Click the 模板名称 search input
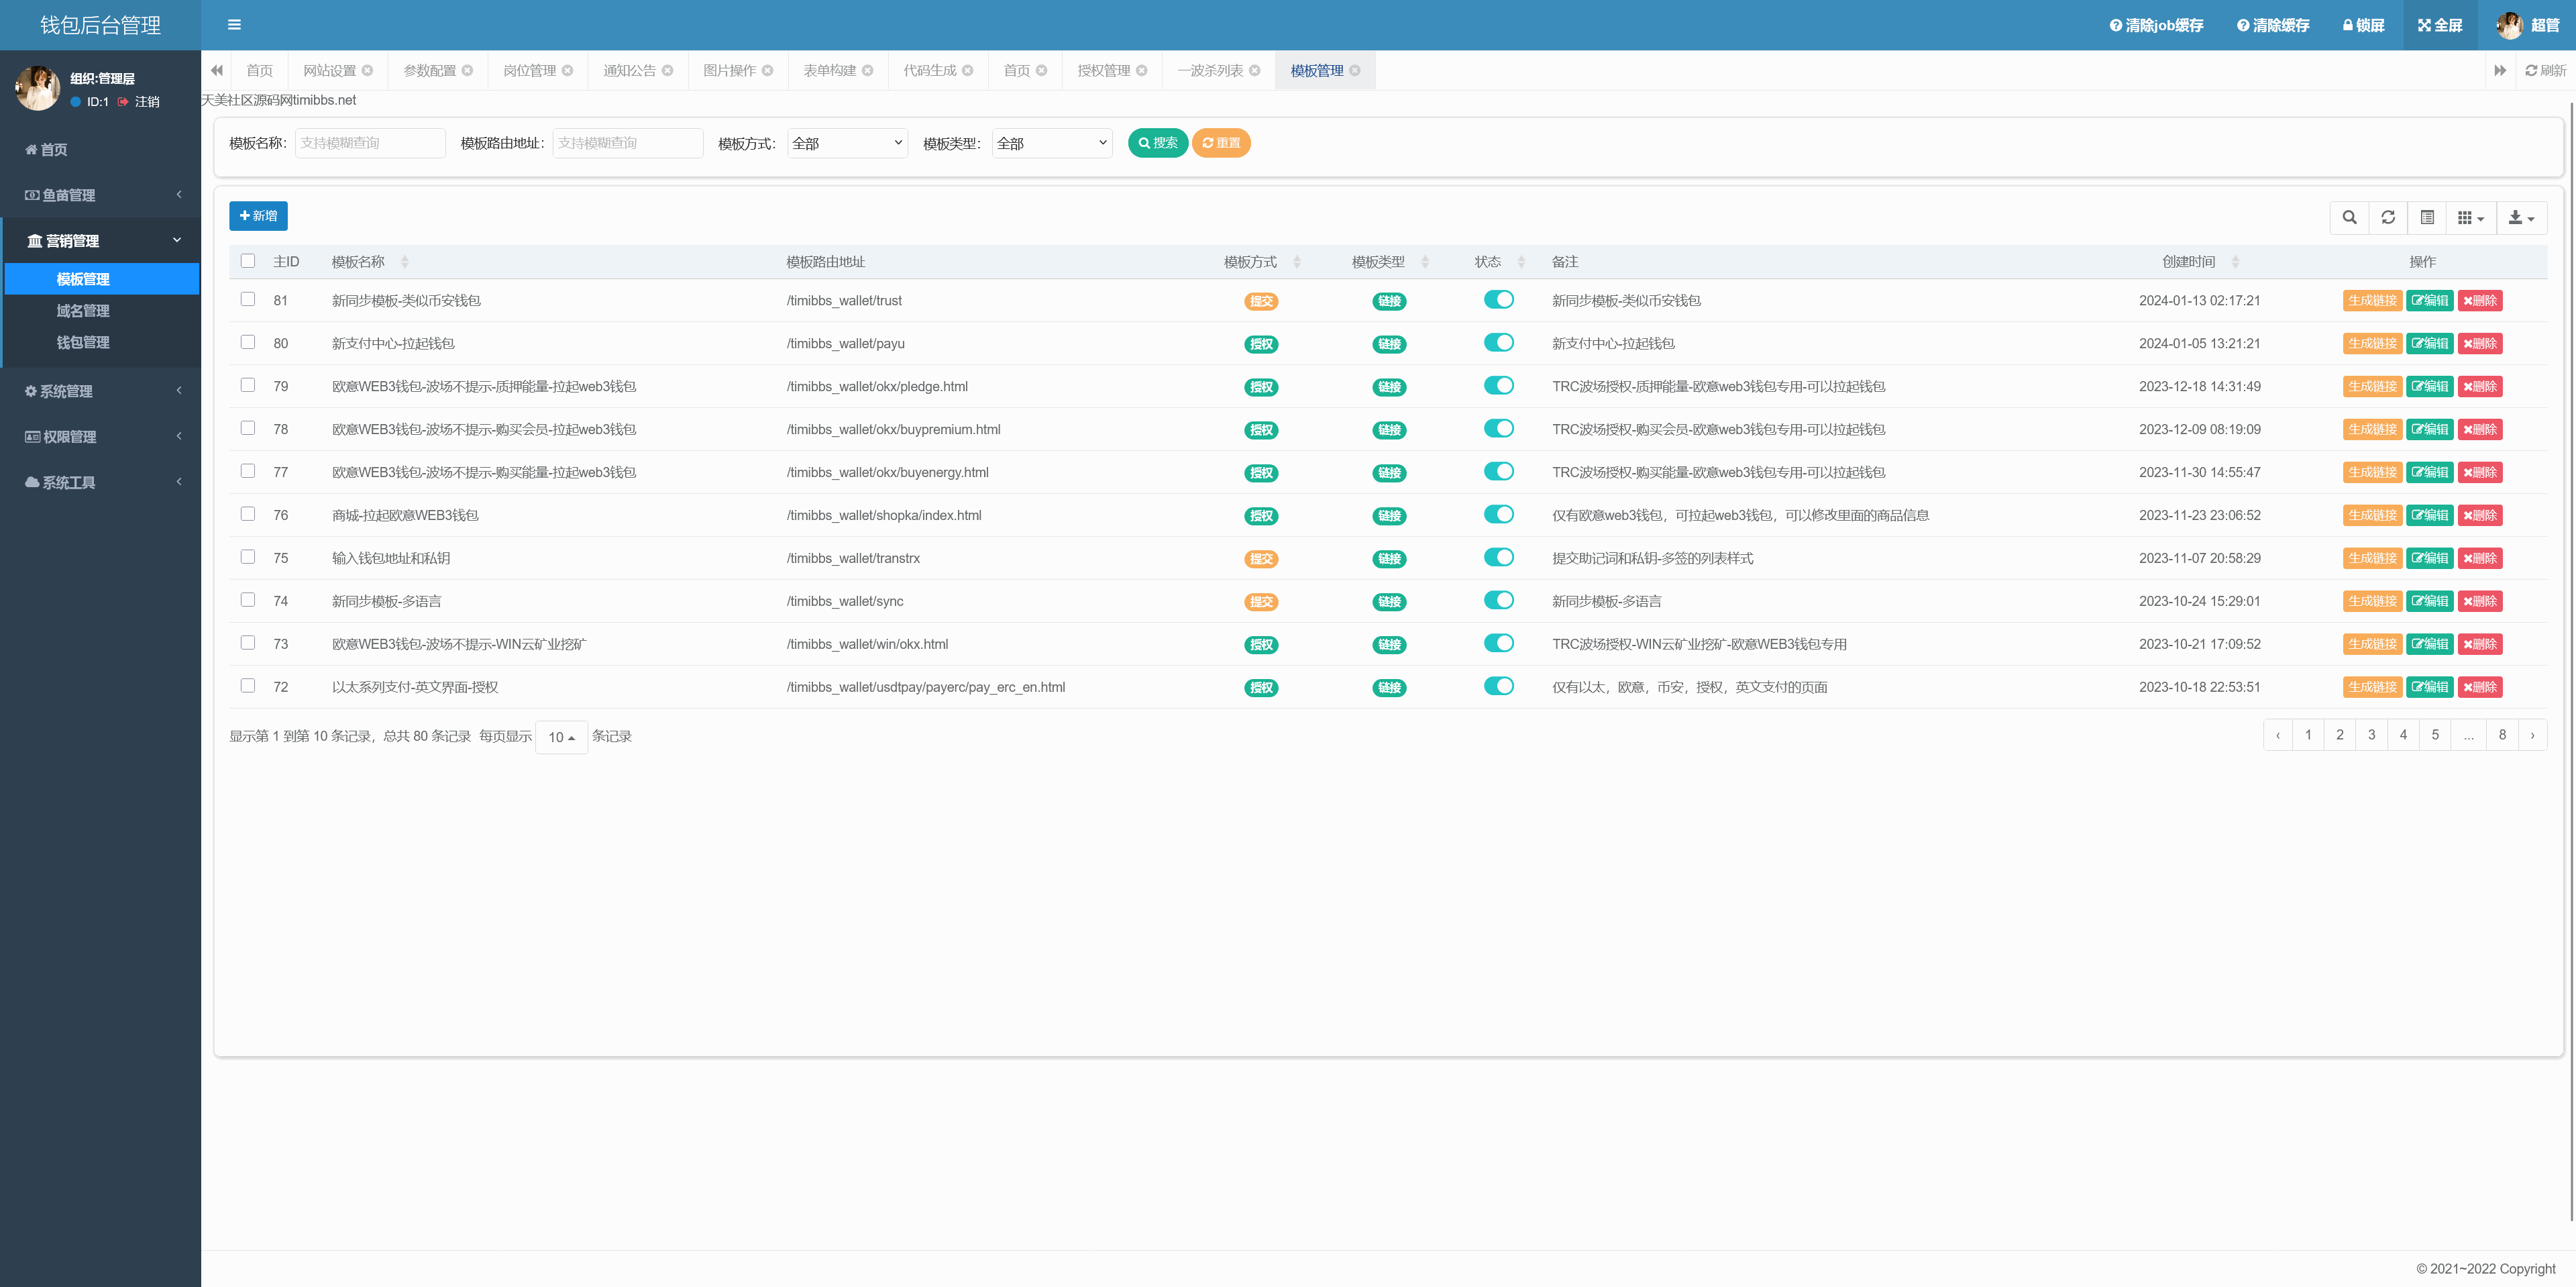Screen dimensions: 2576x1287 tap(370, 143)
